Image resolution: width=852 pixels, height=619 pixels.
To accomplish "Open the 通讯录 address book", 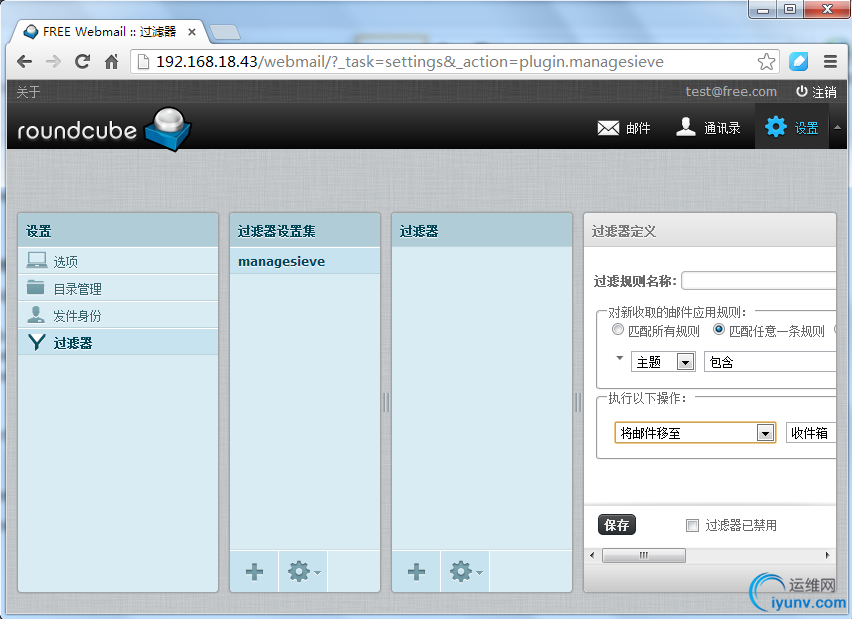I will tap(708, 128).
